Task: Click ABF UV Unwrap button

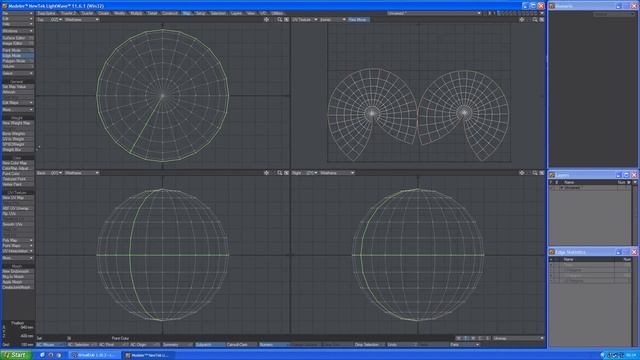Action: tap(18, 208)
